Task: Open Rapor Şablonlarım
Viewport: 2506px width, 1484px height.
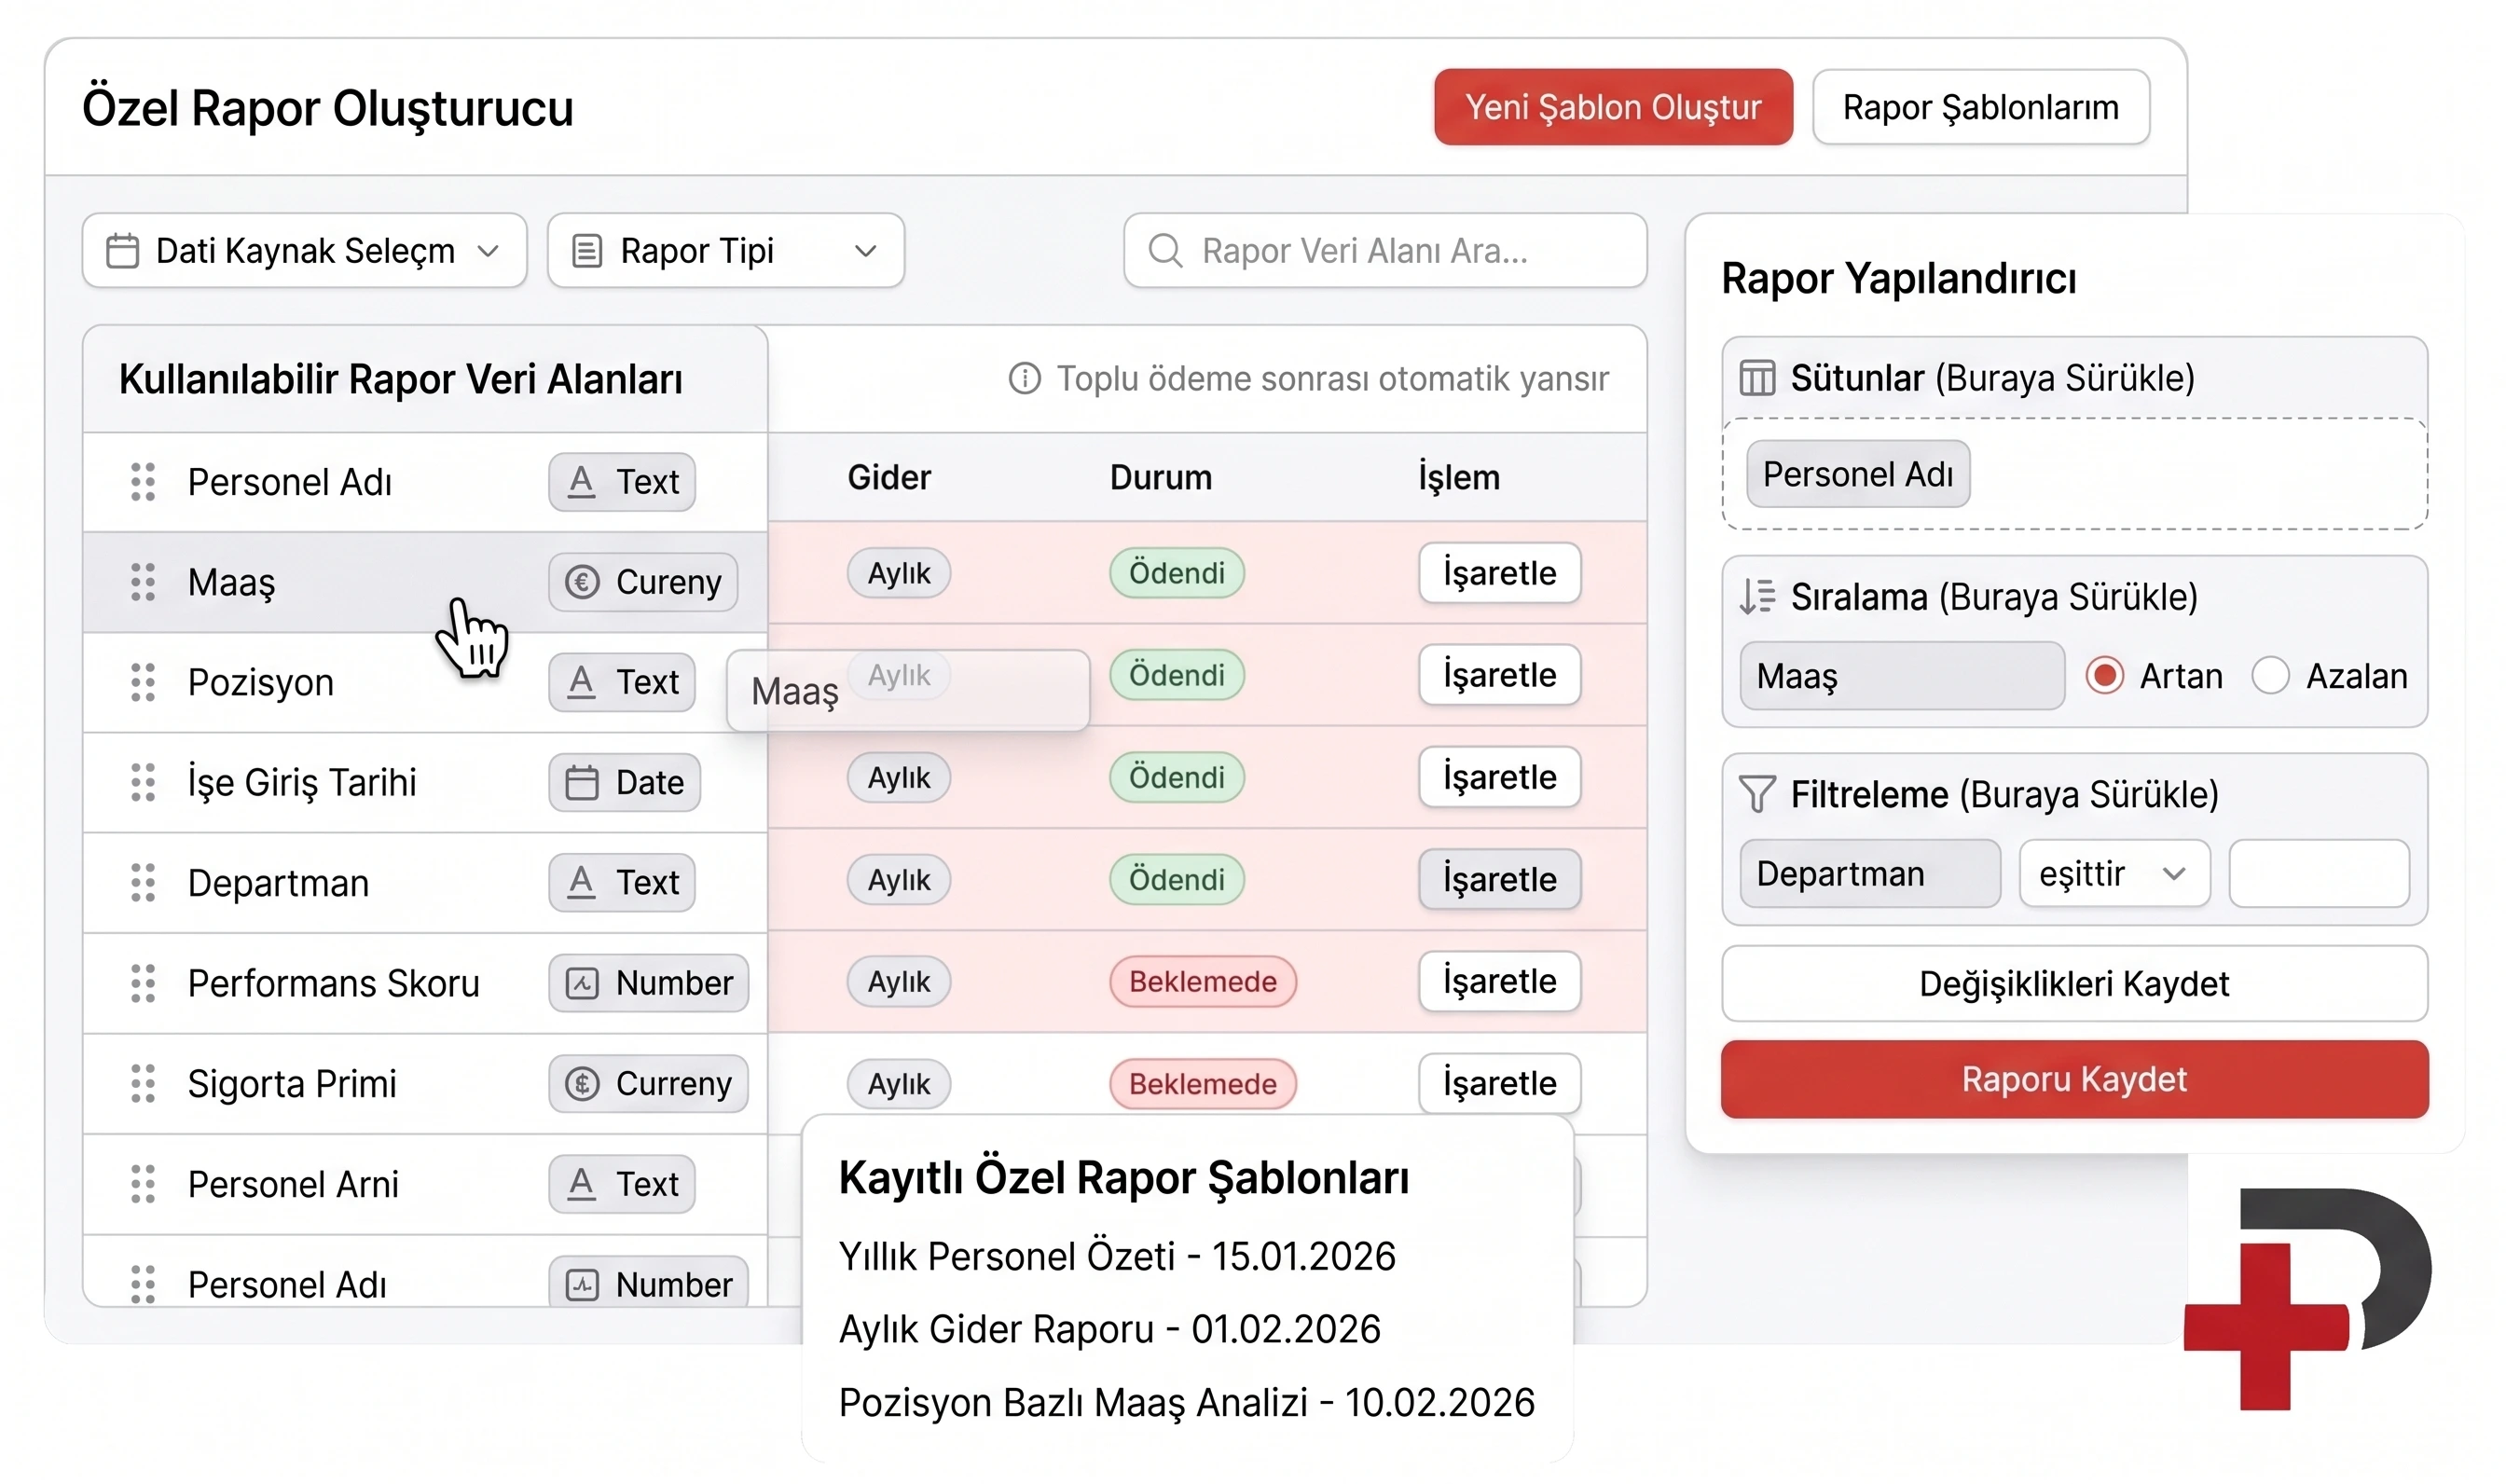Action: tap(1980, 107)
